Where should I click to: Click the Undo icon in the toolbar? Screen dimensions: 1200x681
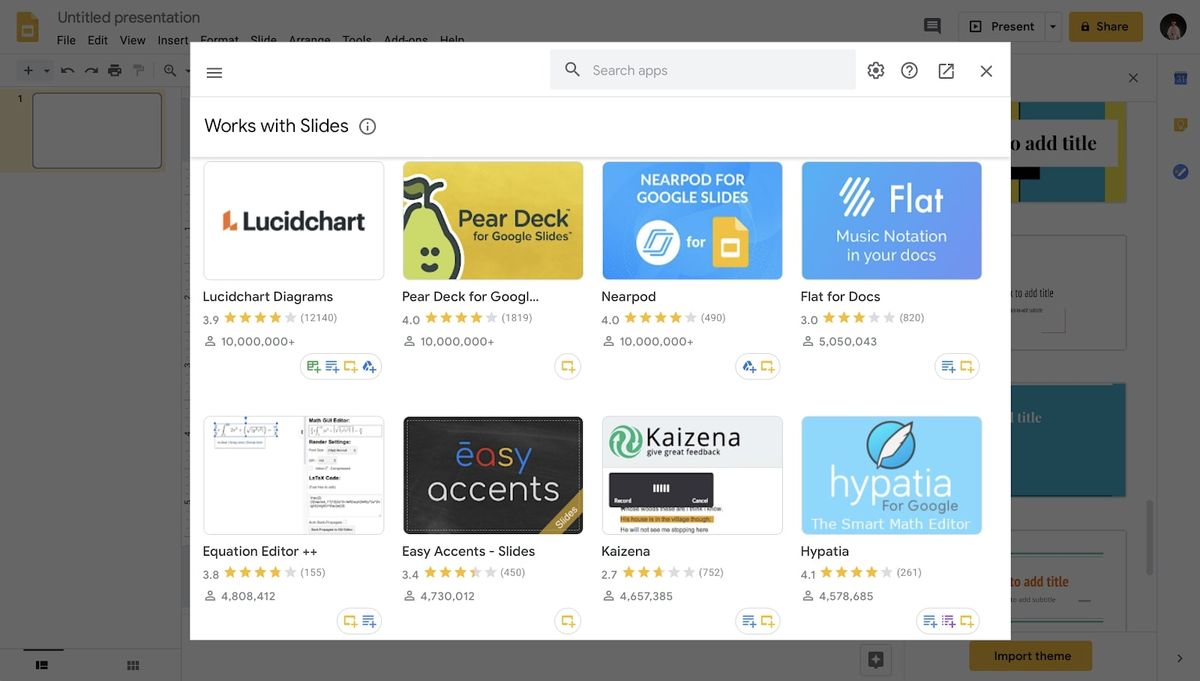[66, 71]
